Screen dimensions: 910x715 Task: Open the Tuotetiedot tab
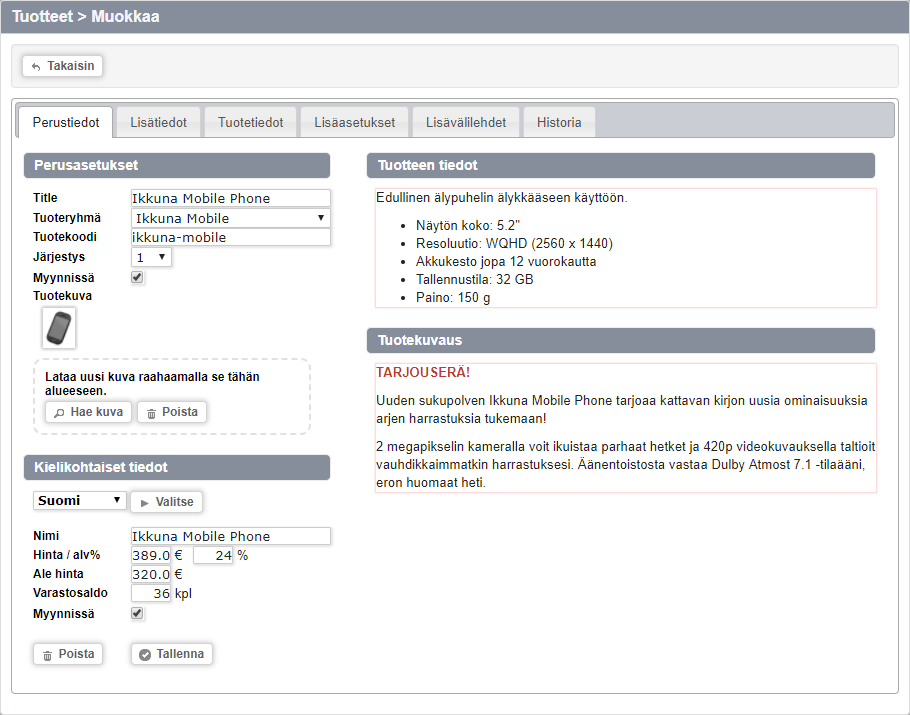coord(251,123)
